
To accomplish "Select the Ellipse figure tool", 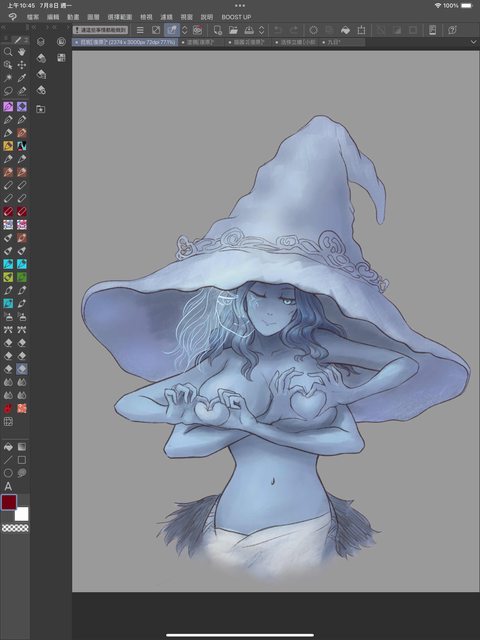I will pyautogui.click(x=8, y=473).
